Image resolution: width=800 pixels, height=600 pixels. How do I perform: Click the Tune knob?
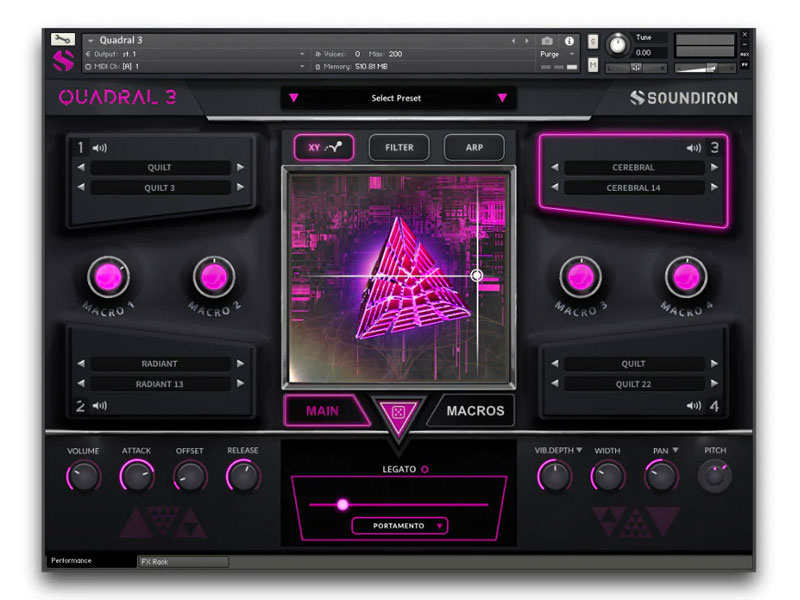[618, 45]
